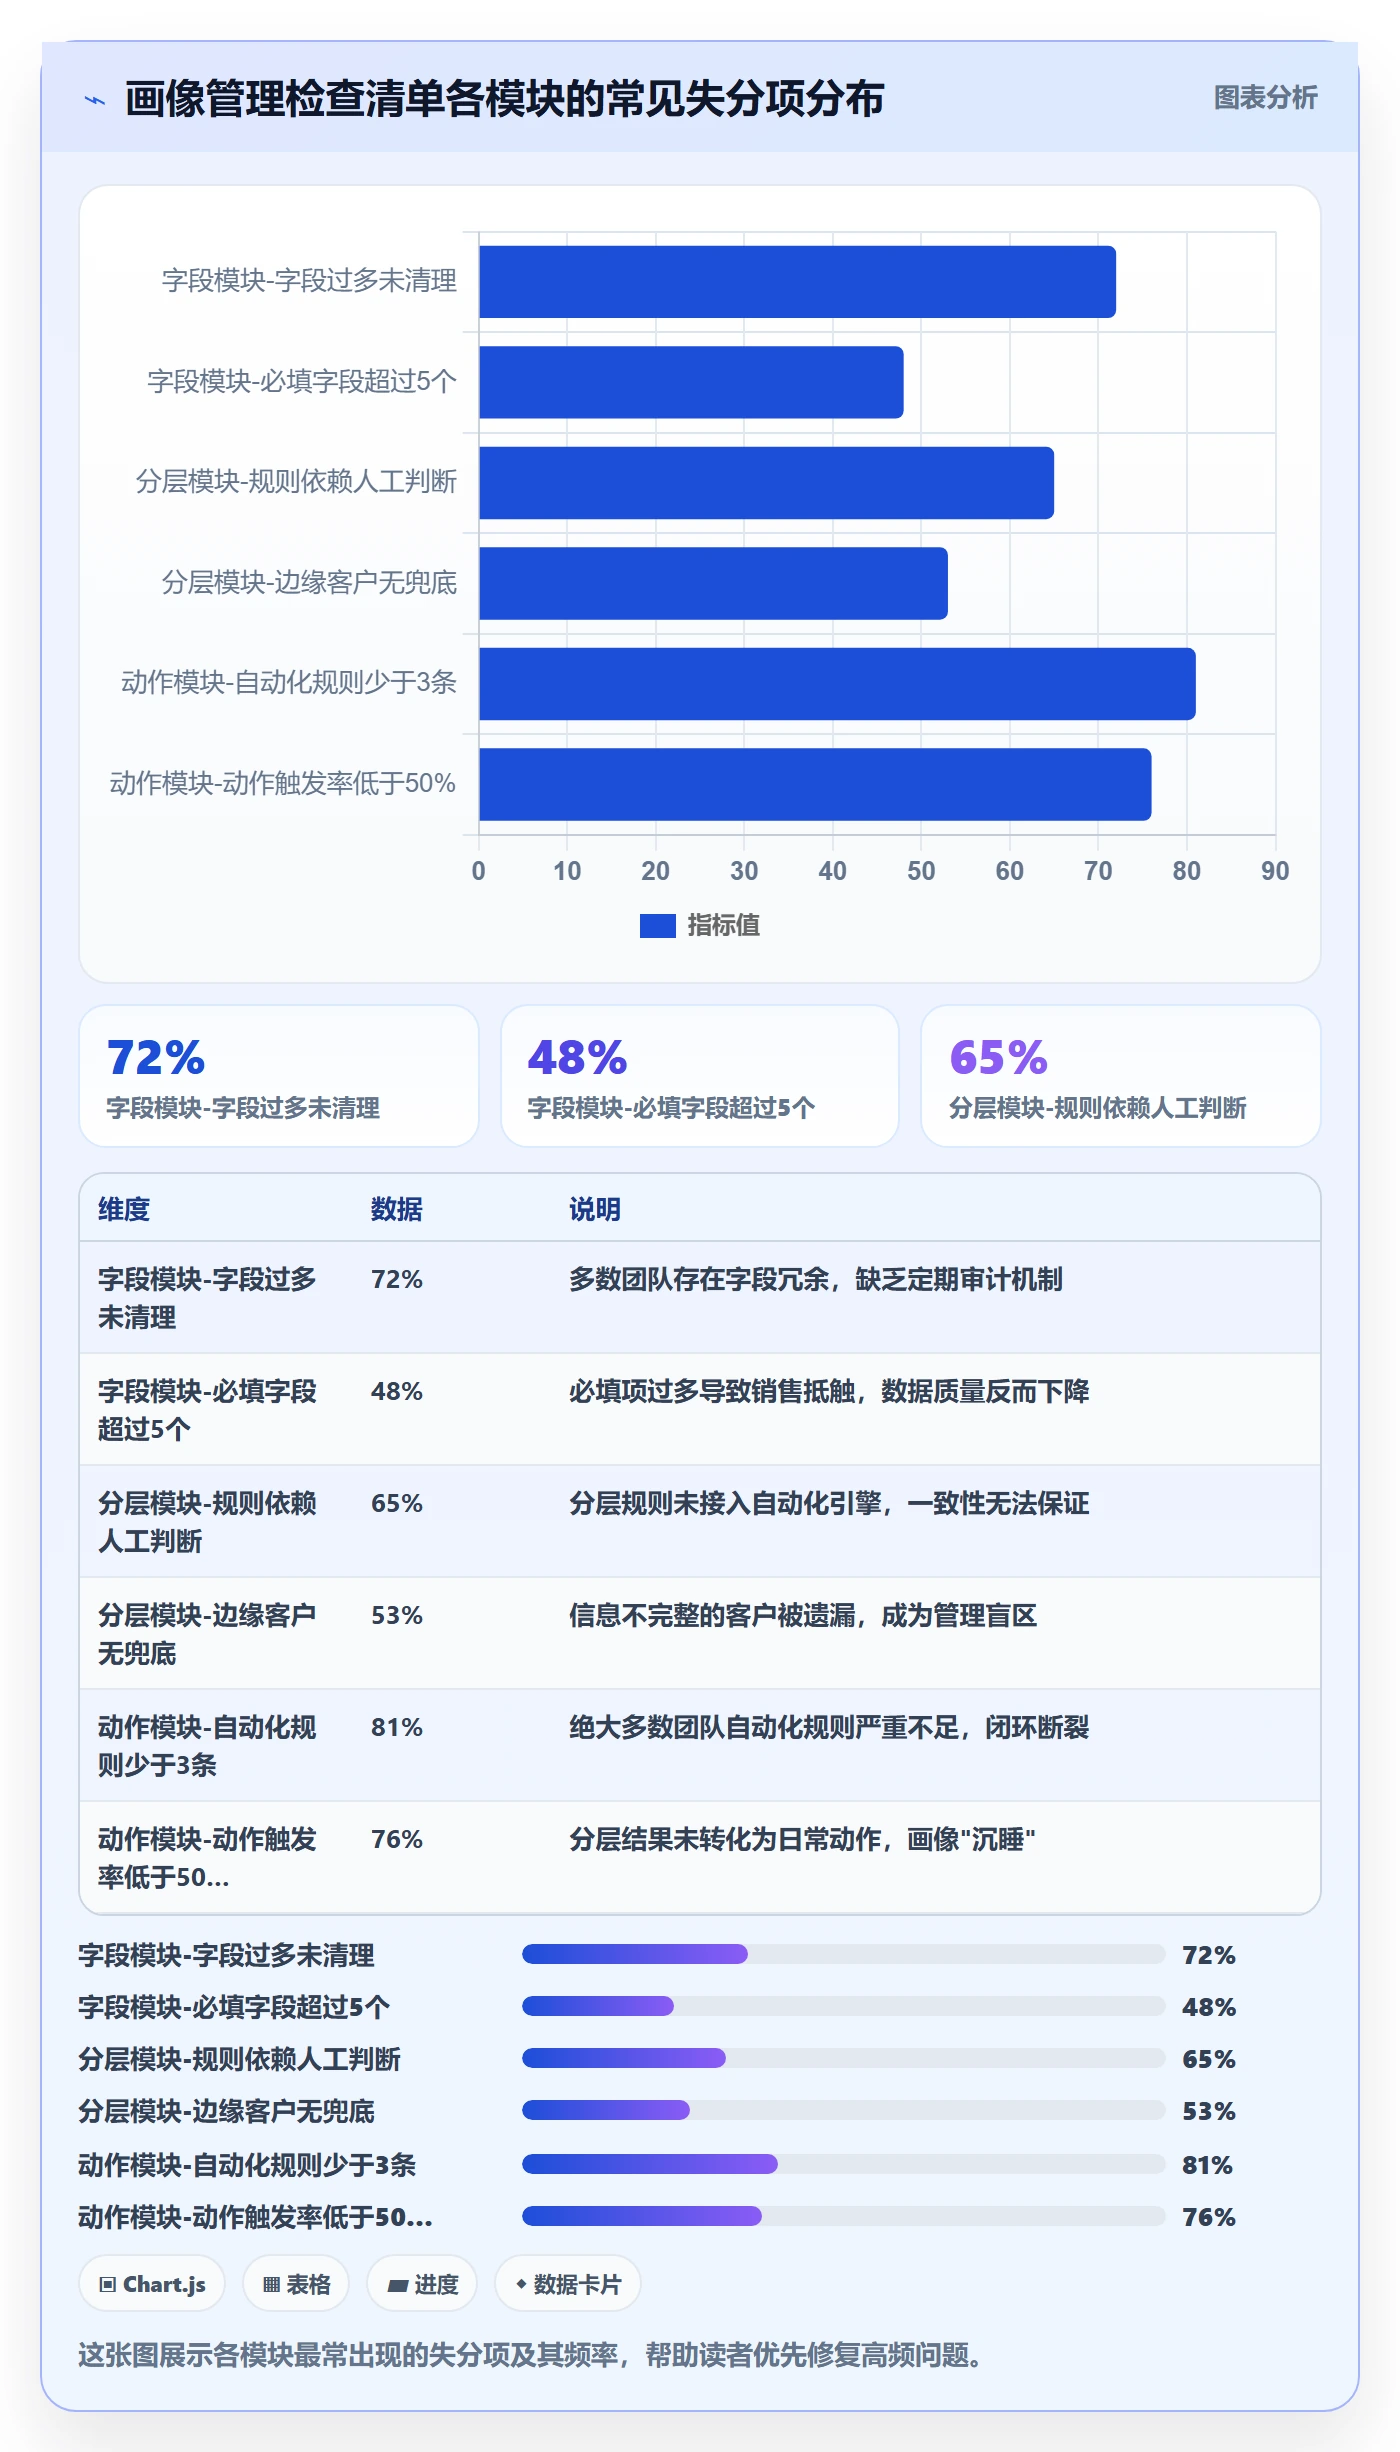Click the 48% progress bar

click(843, 2006)
